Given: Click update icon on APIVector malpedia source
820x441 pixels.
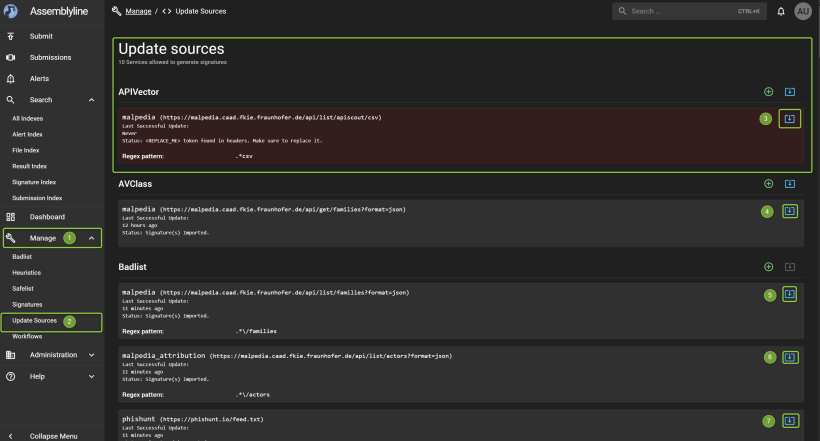Looking at the screenshot, I should [x=789, y=119].
